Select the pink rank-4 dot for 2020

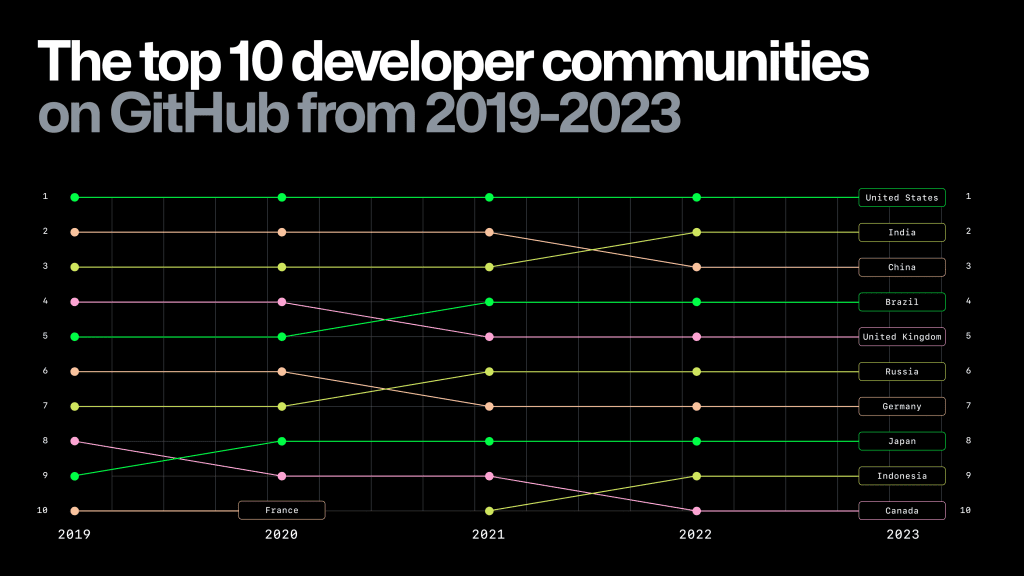[x=281, y=302]
